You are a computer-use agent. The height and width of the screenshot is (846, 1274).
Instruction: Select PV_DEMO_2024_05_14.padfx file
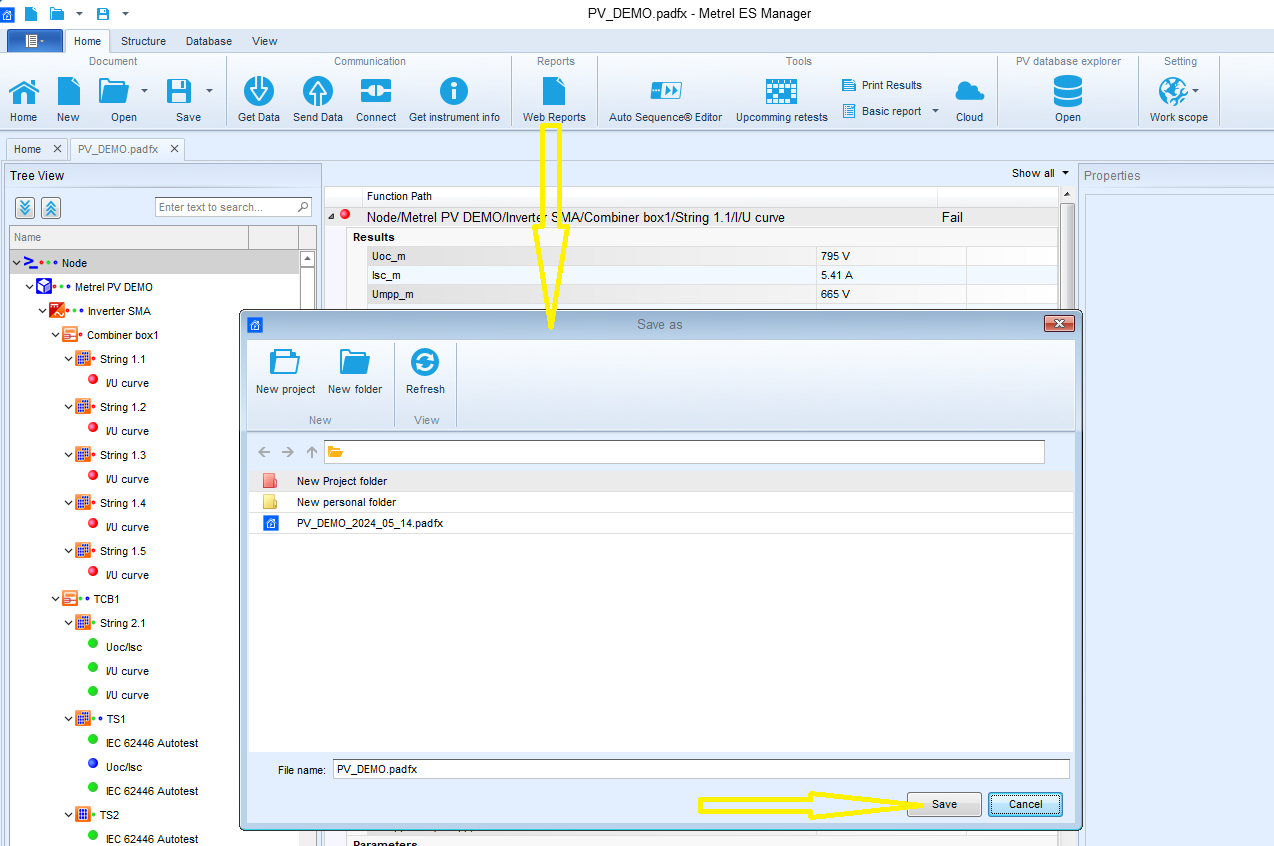click(x=369, y=523)
